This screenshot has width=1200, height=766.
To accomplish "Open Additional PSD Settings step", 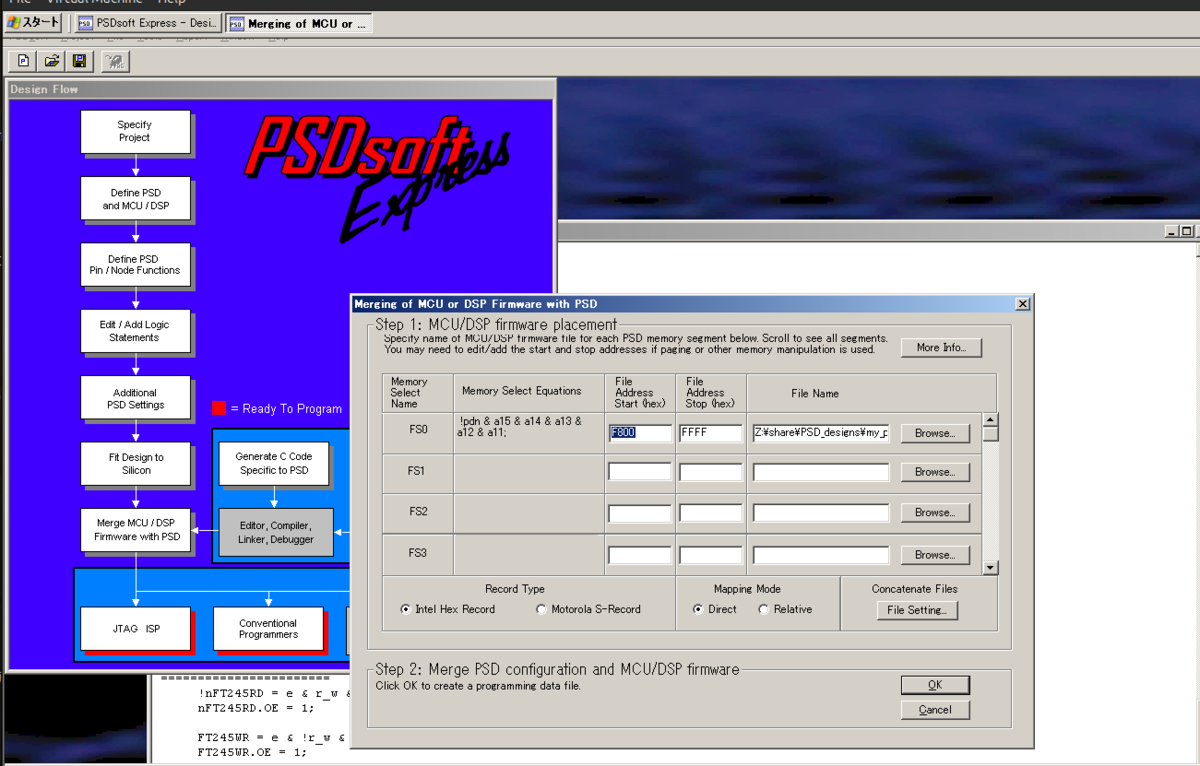I will 135,398.
